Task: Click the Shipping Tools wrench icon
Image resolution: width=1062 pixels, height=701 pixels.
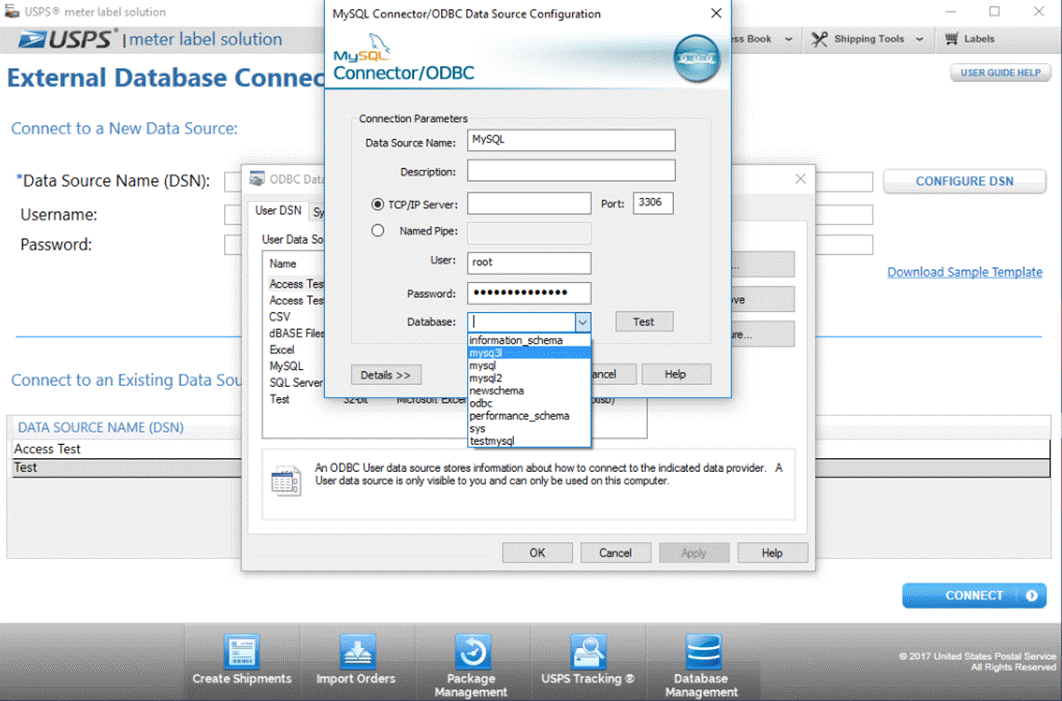Action: point(820,39)
